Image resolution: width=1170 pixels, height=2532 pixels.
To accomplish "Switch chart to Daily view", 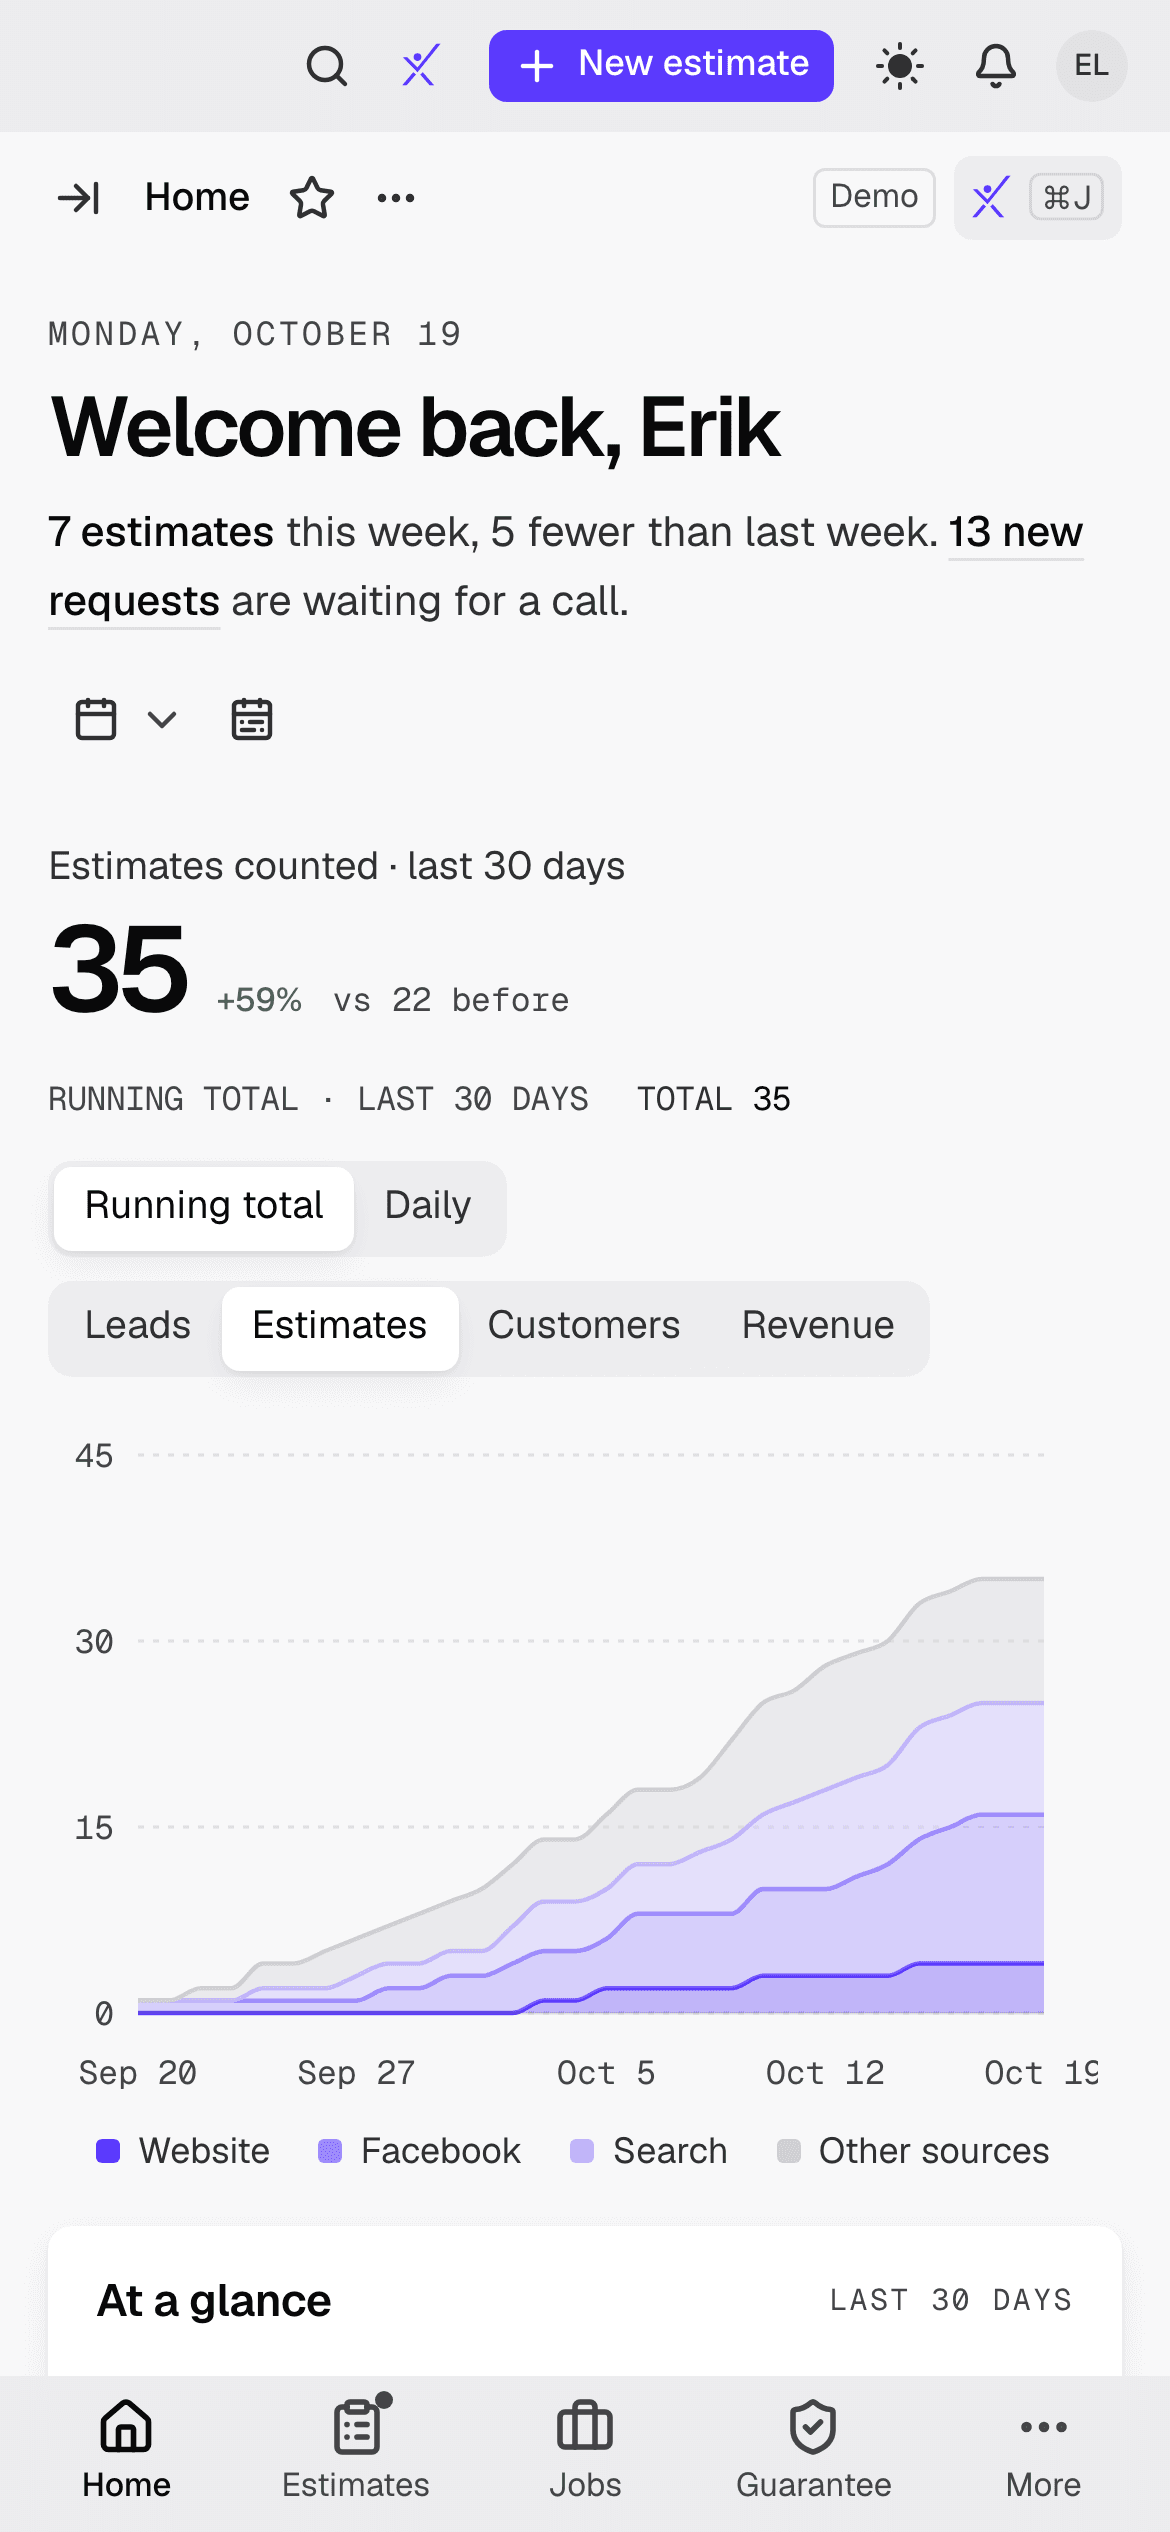I will coord(428,1206).
